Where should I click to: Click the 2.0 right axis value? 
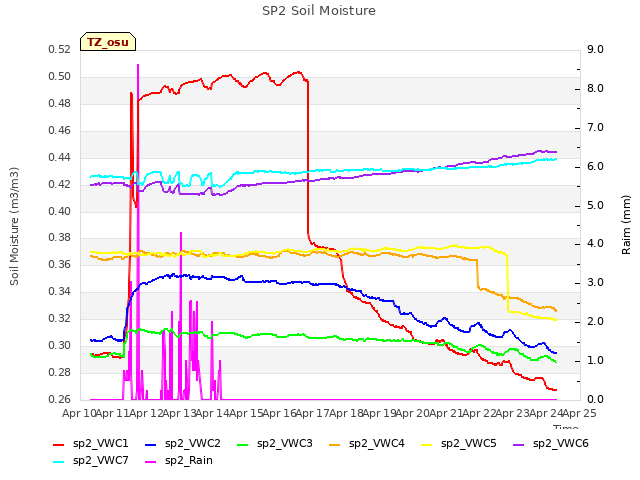pyautogui.click(x=595, y=322)
